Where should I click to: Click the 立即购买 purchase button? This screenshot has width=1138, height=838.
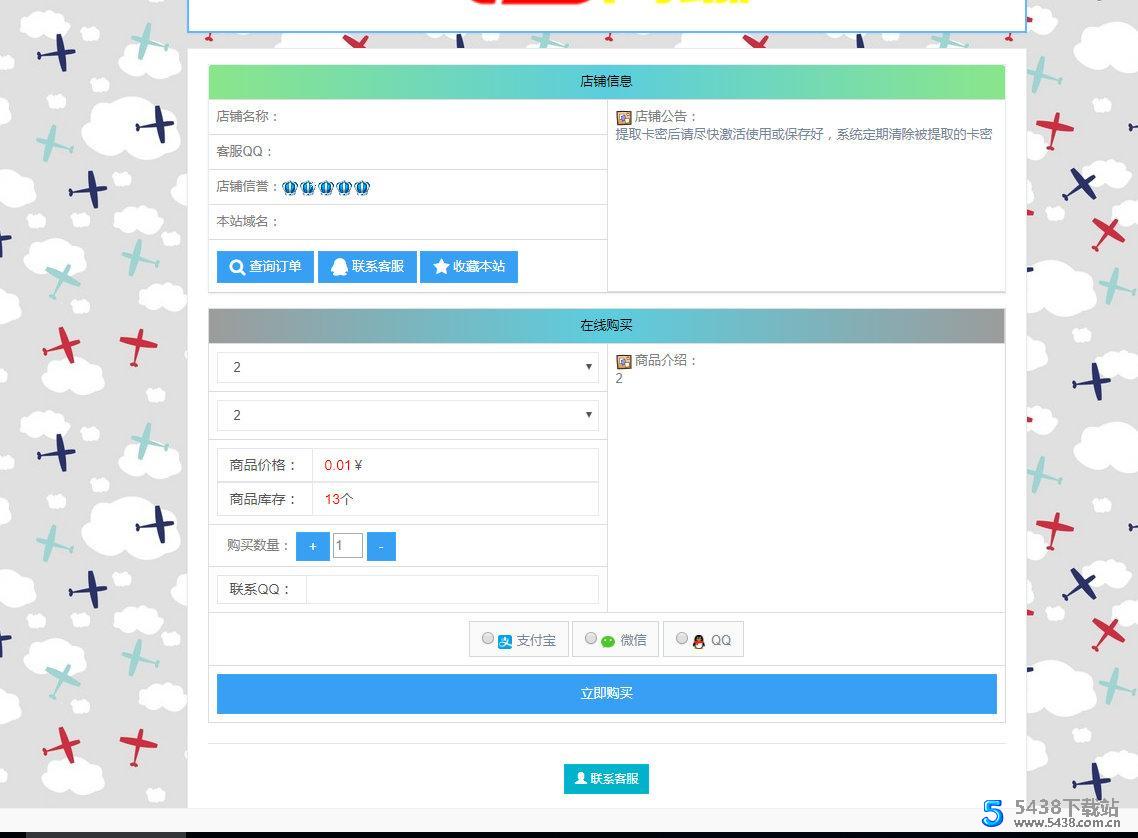click(x=606, y=693)
